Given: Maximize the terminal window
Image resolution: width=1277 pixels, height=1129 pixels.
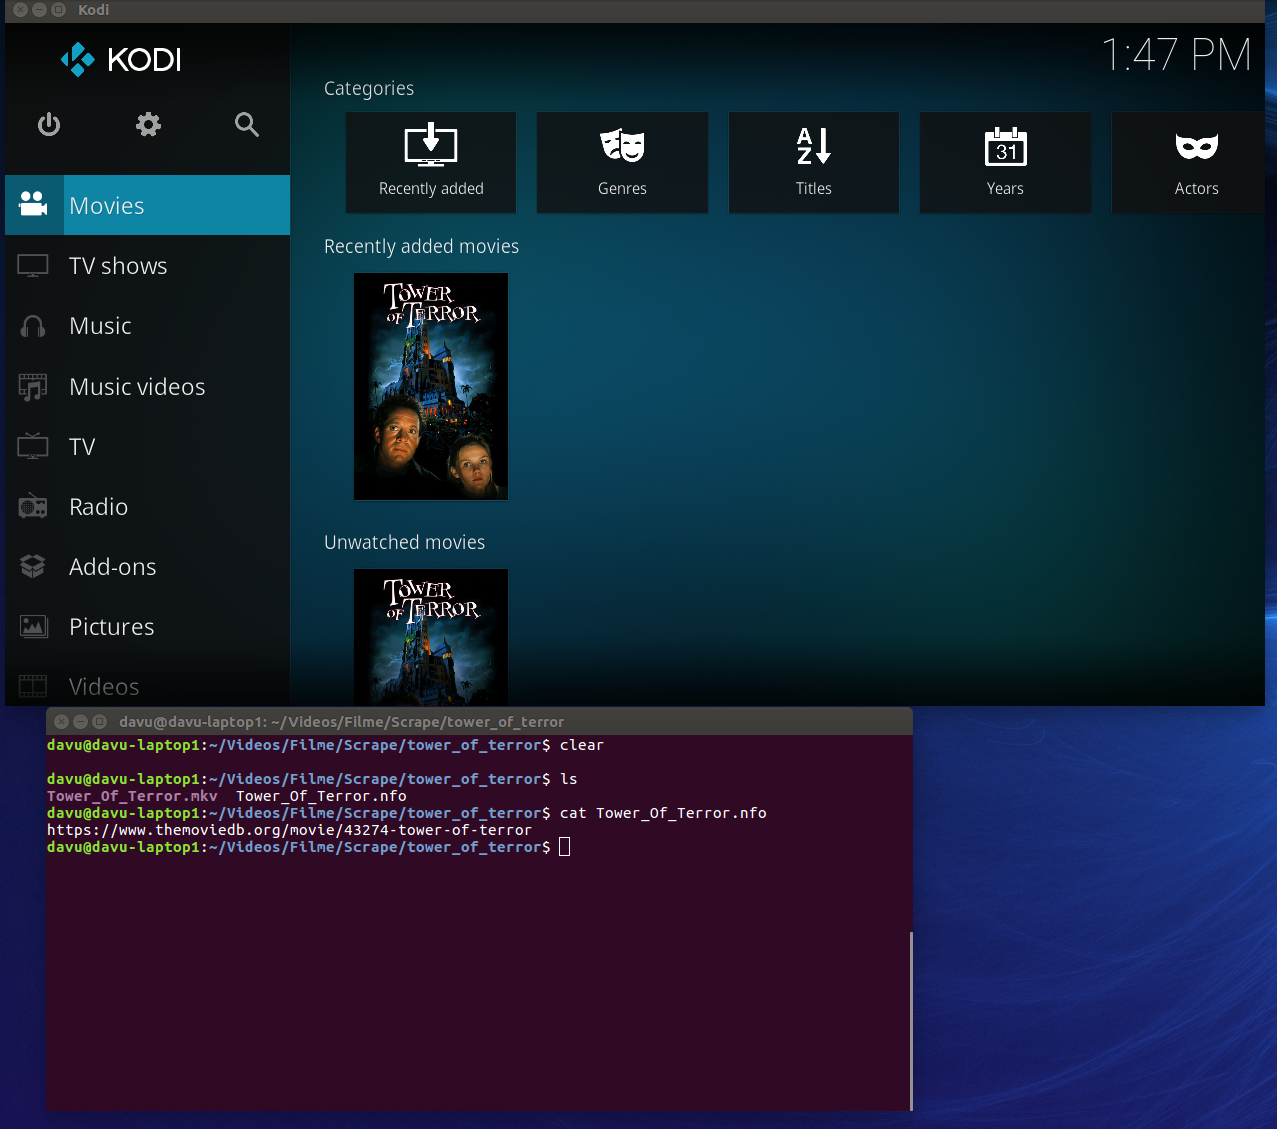Looking at the screenshot, I should point(99,721).
